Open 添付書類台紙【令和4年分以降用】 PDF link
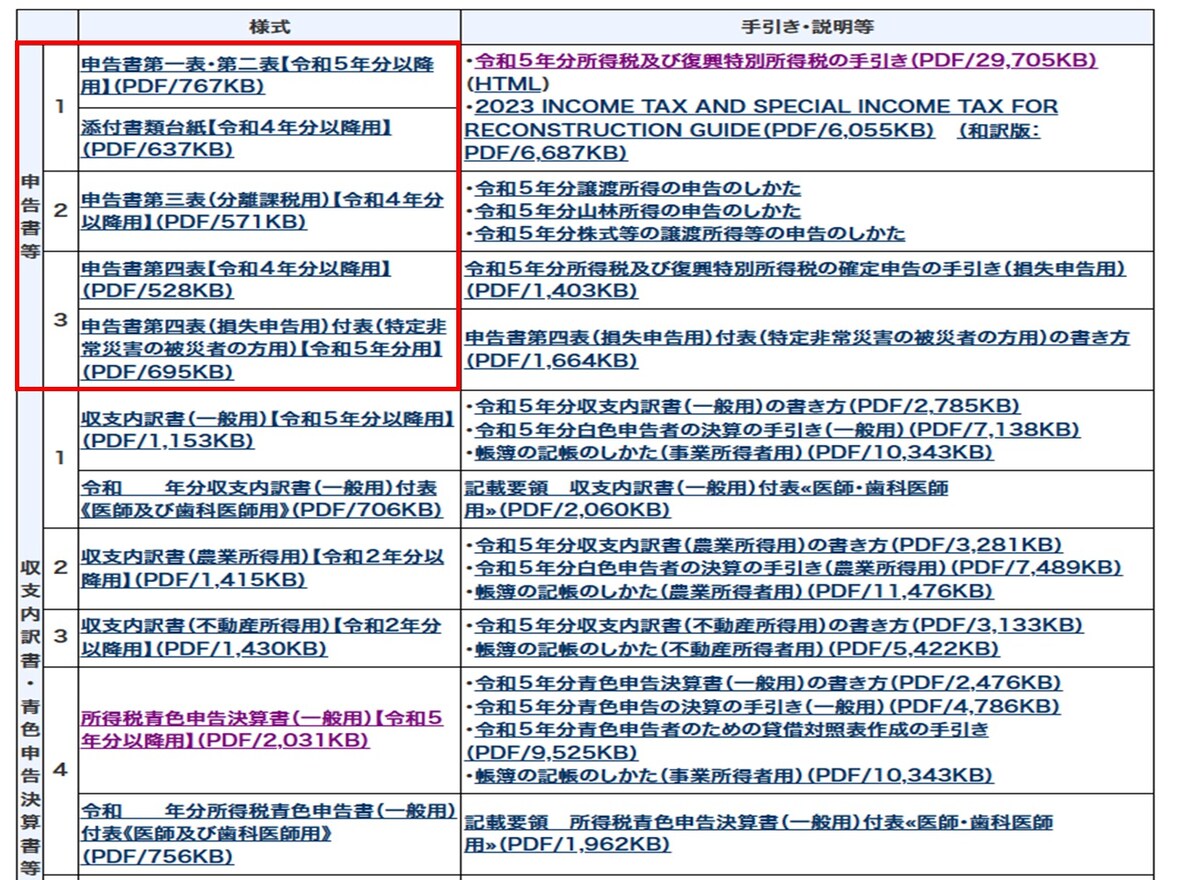The height and width of the screenshot is (880, 1200). coord(236,138)
